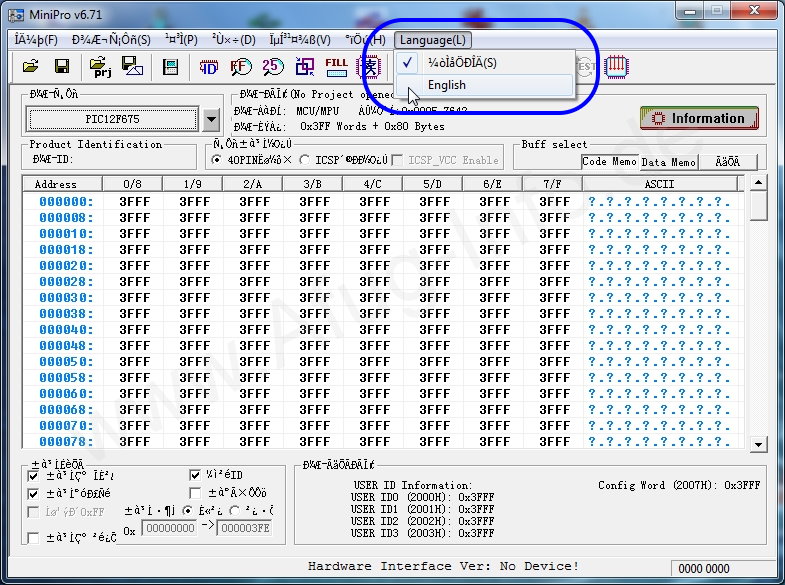Viewport: 785px width, 585px height.
Task: Click the USER ID3 (2003H) line
Action: click(x=422, y=533)
